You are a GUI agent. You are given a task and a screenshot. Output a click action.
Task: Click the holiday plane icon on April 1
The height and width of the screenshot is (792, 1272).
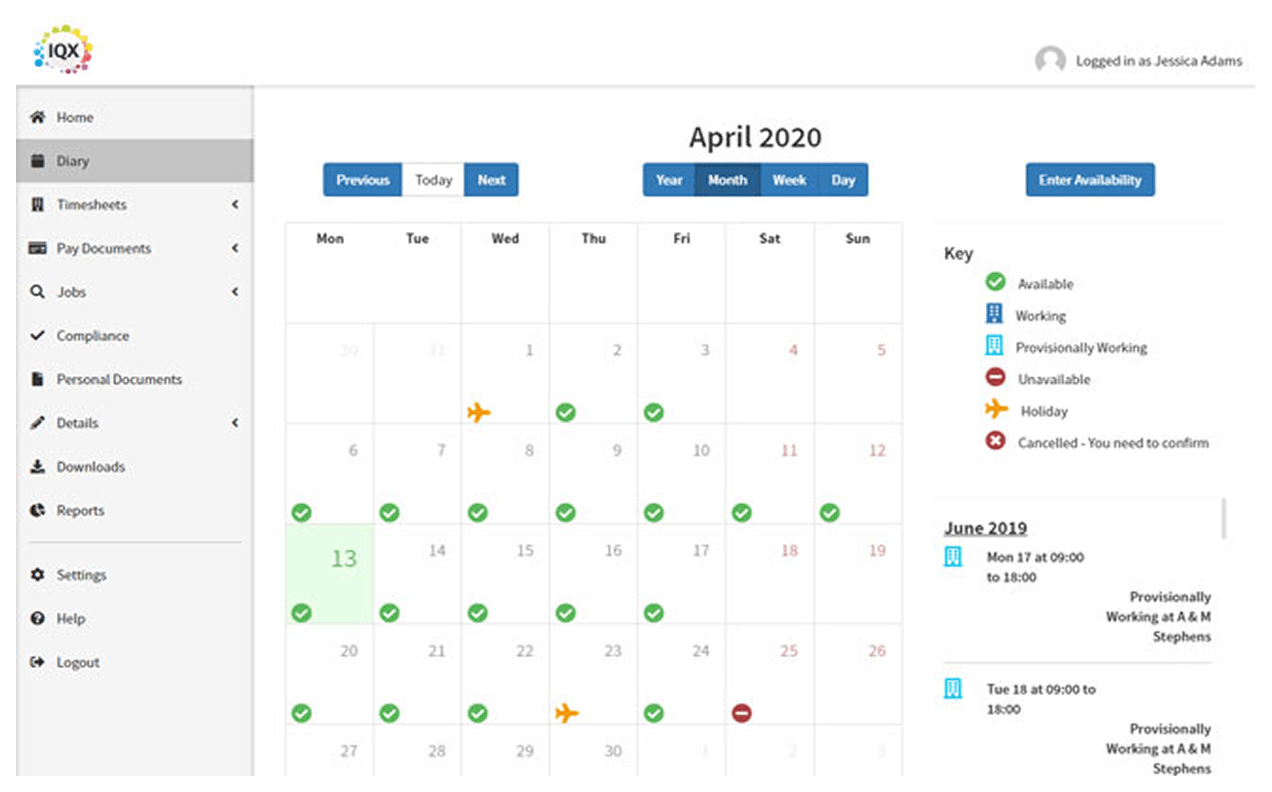(x=479, y=412)
